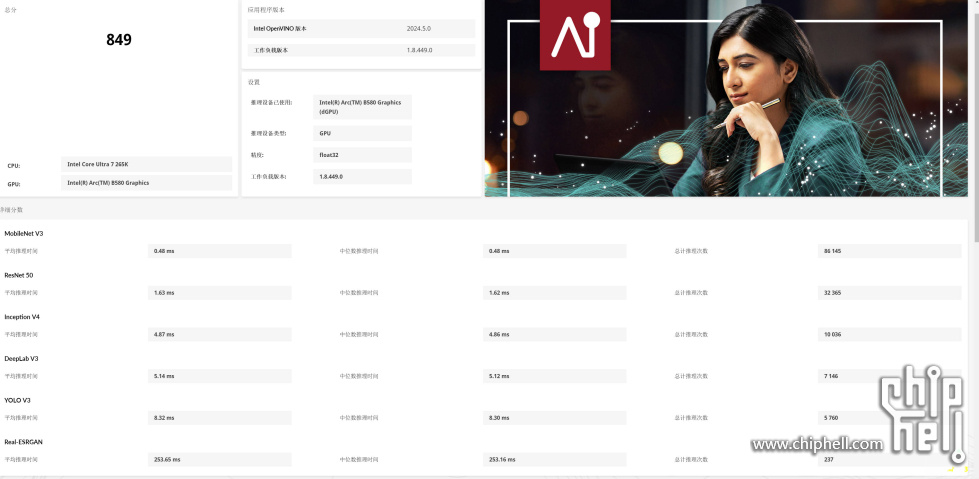This screenshot has width=979, height=479.
Task: Click the YOLO V3 heading
Action: 17,400
